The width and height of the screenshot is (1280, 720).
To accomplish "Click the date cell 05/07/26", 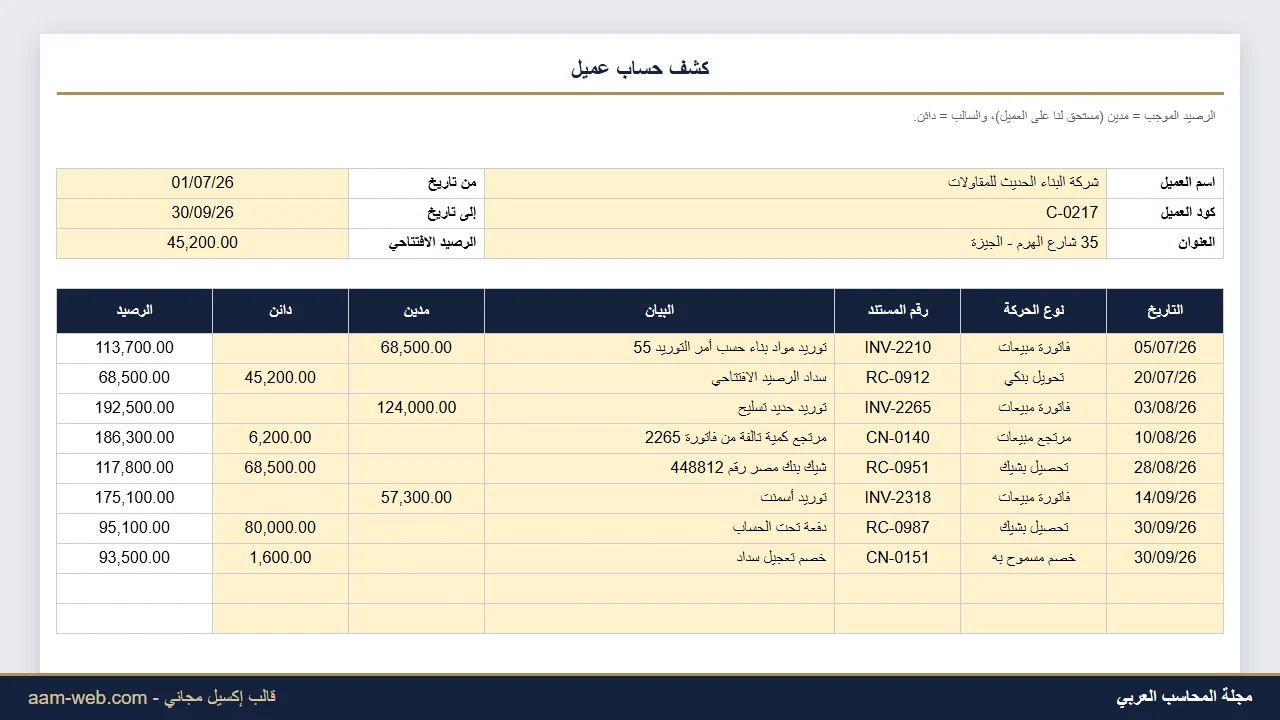I will click(x=1165, y=348).
